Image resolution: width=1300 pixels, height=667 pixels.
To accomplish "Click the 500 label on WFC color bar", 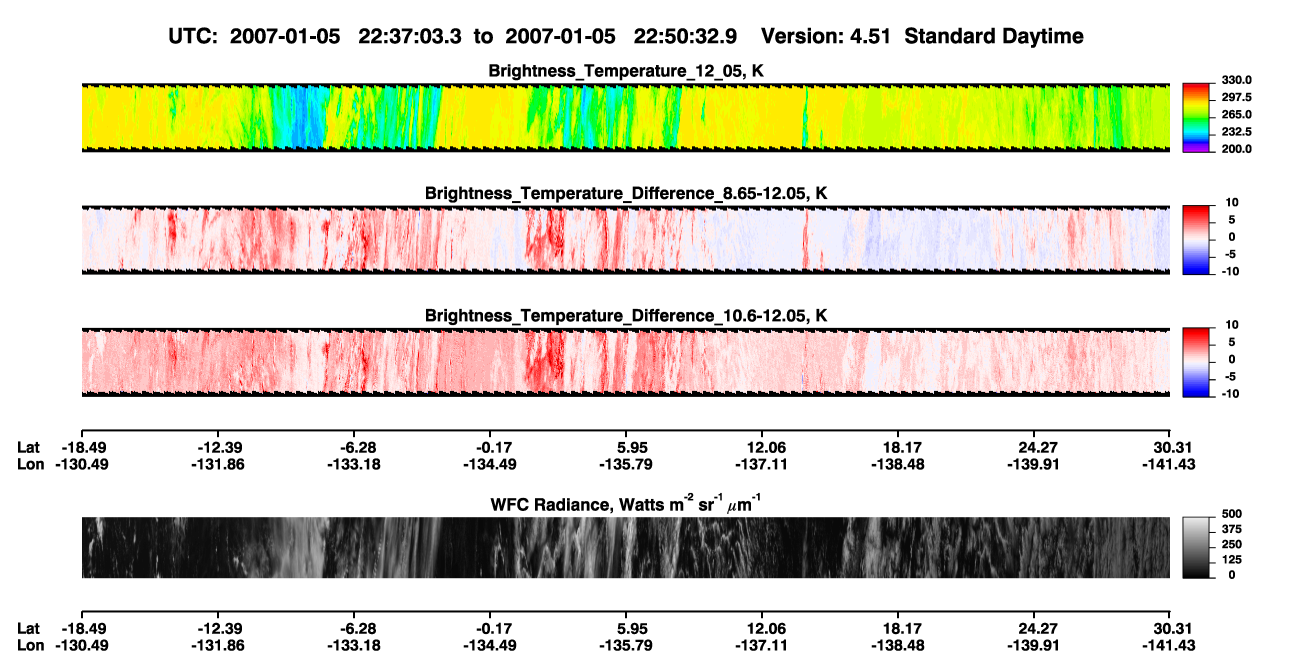I will click(1229, 514).
